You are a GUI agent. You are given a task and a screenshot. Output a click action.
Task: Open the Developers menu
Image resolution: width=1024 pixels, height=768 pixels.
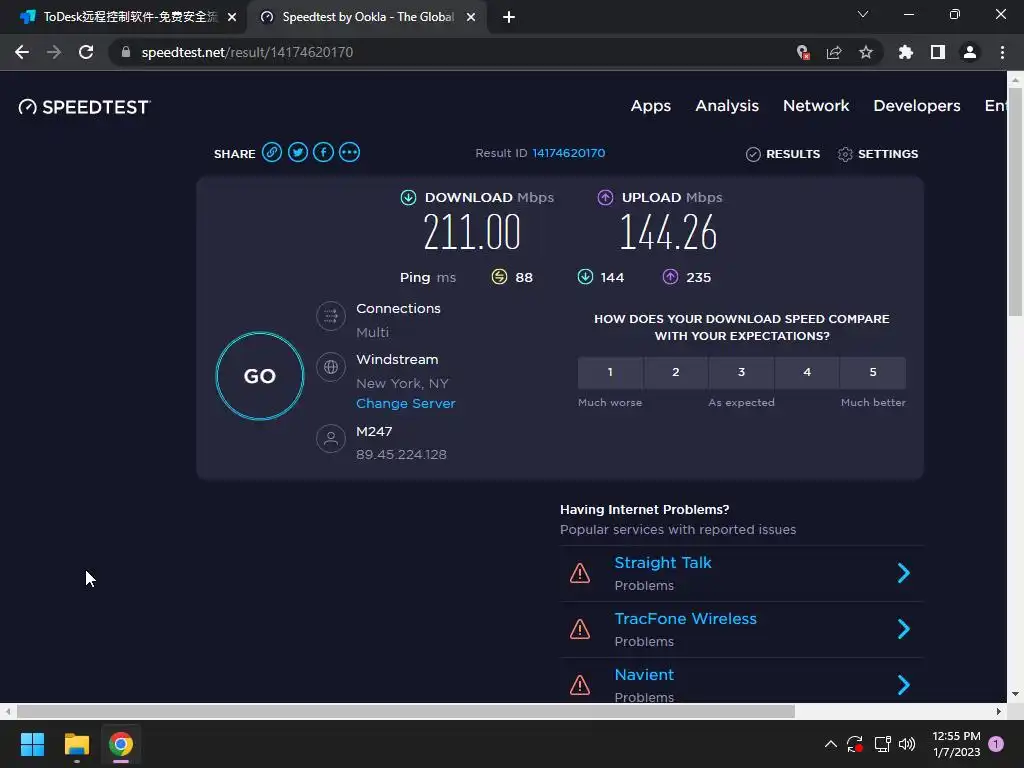(917, 106)
